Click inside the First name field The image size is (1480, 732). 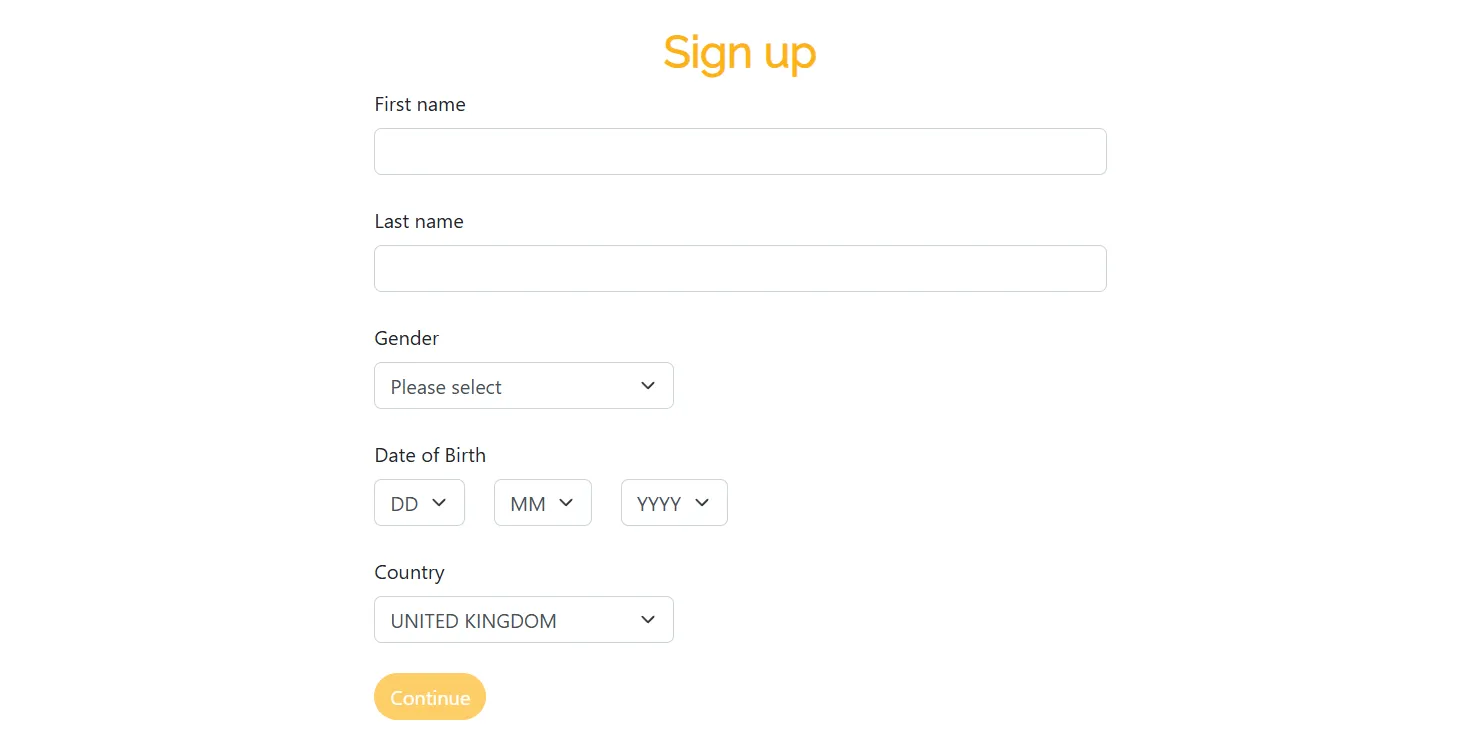click(740, 151)
